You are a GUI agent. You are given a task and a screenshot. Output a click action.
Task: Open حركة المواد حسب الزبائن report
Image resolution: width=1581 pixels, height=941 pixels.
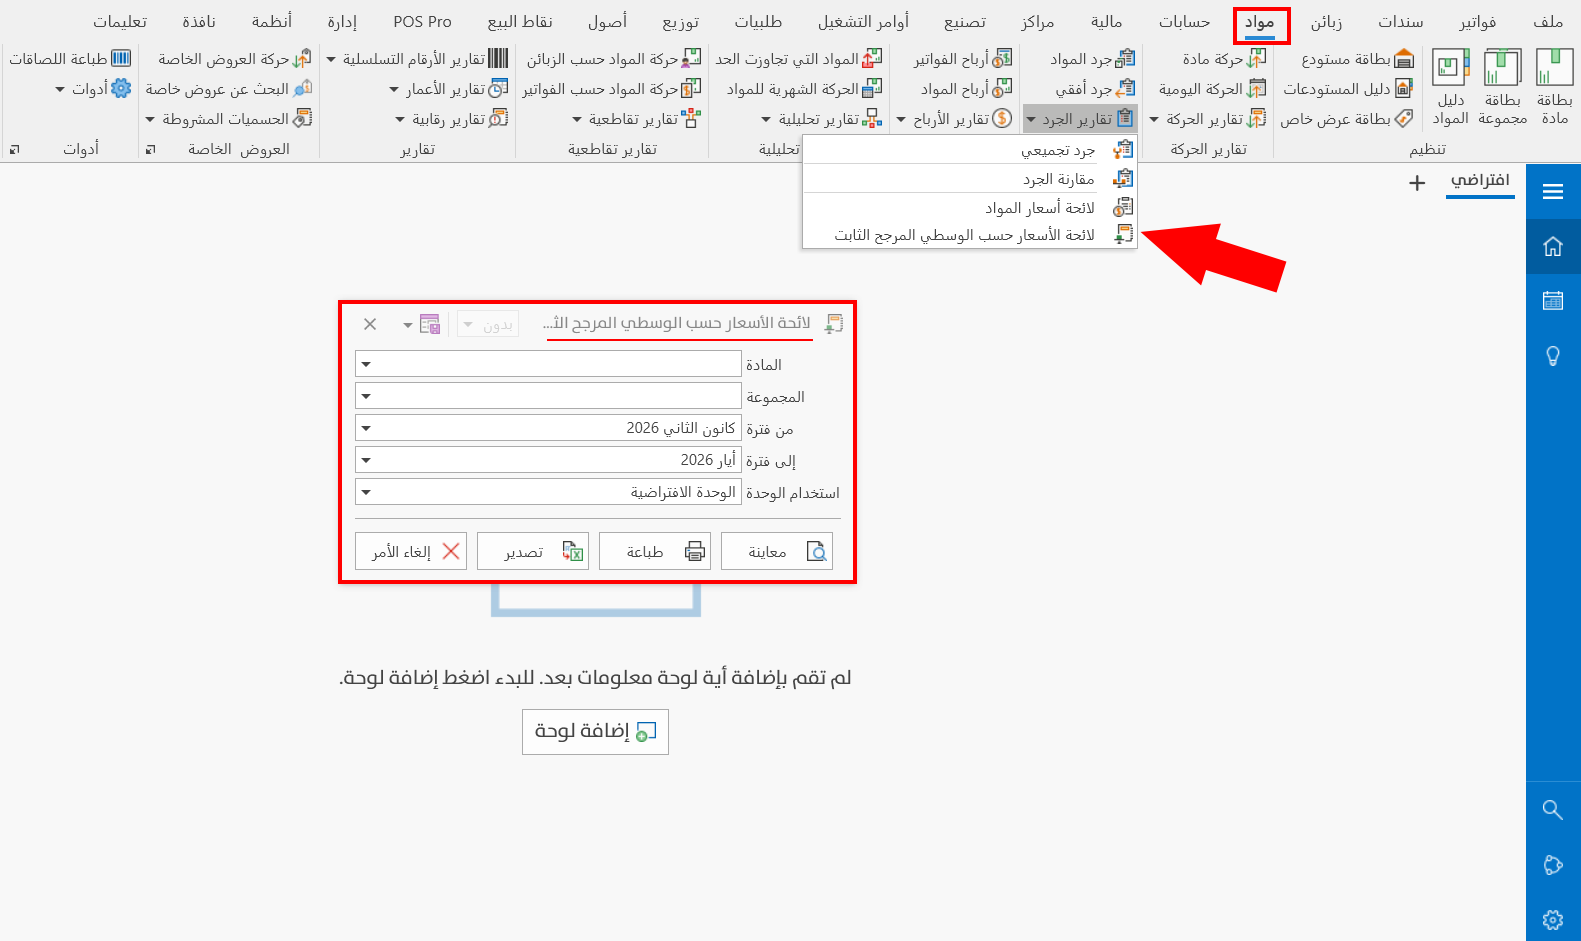pos(614,59)
